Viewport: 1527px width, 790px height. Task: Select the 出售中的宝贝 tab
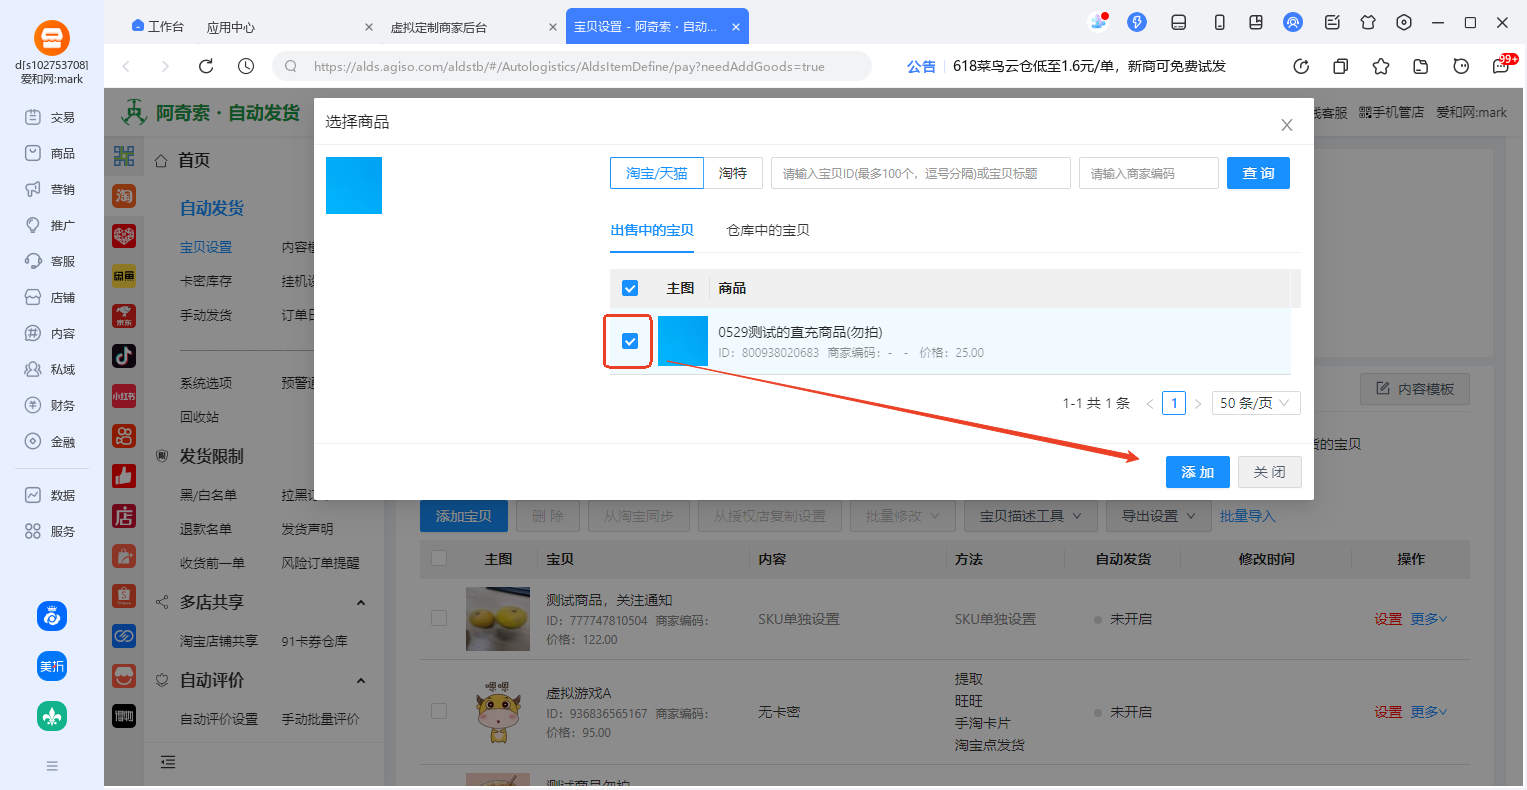[652, 230]
